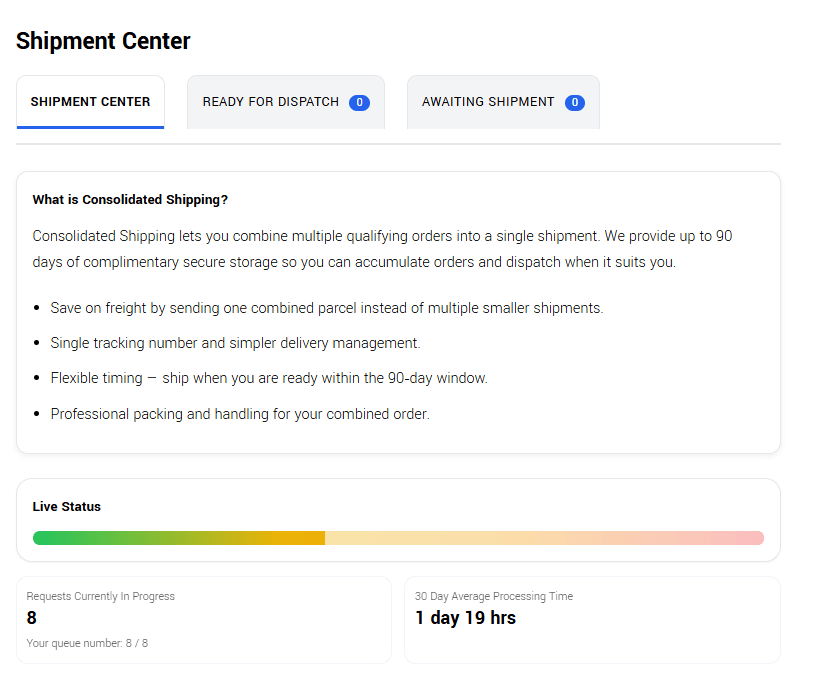Image resolution: width=823 pixels, height=688 pixels.
Task: Click the "What is Consolidated Shipping?" heading
Action: 130,200
